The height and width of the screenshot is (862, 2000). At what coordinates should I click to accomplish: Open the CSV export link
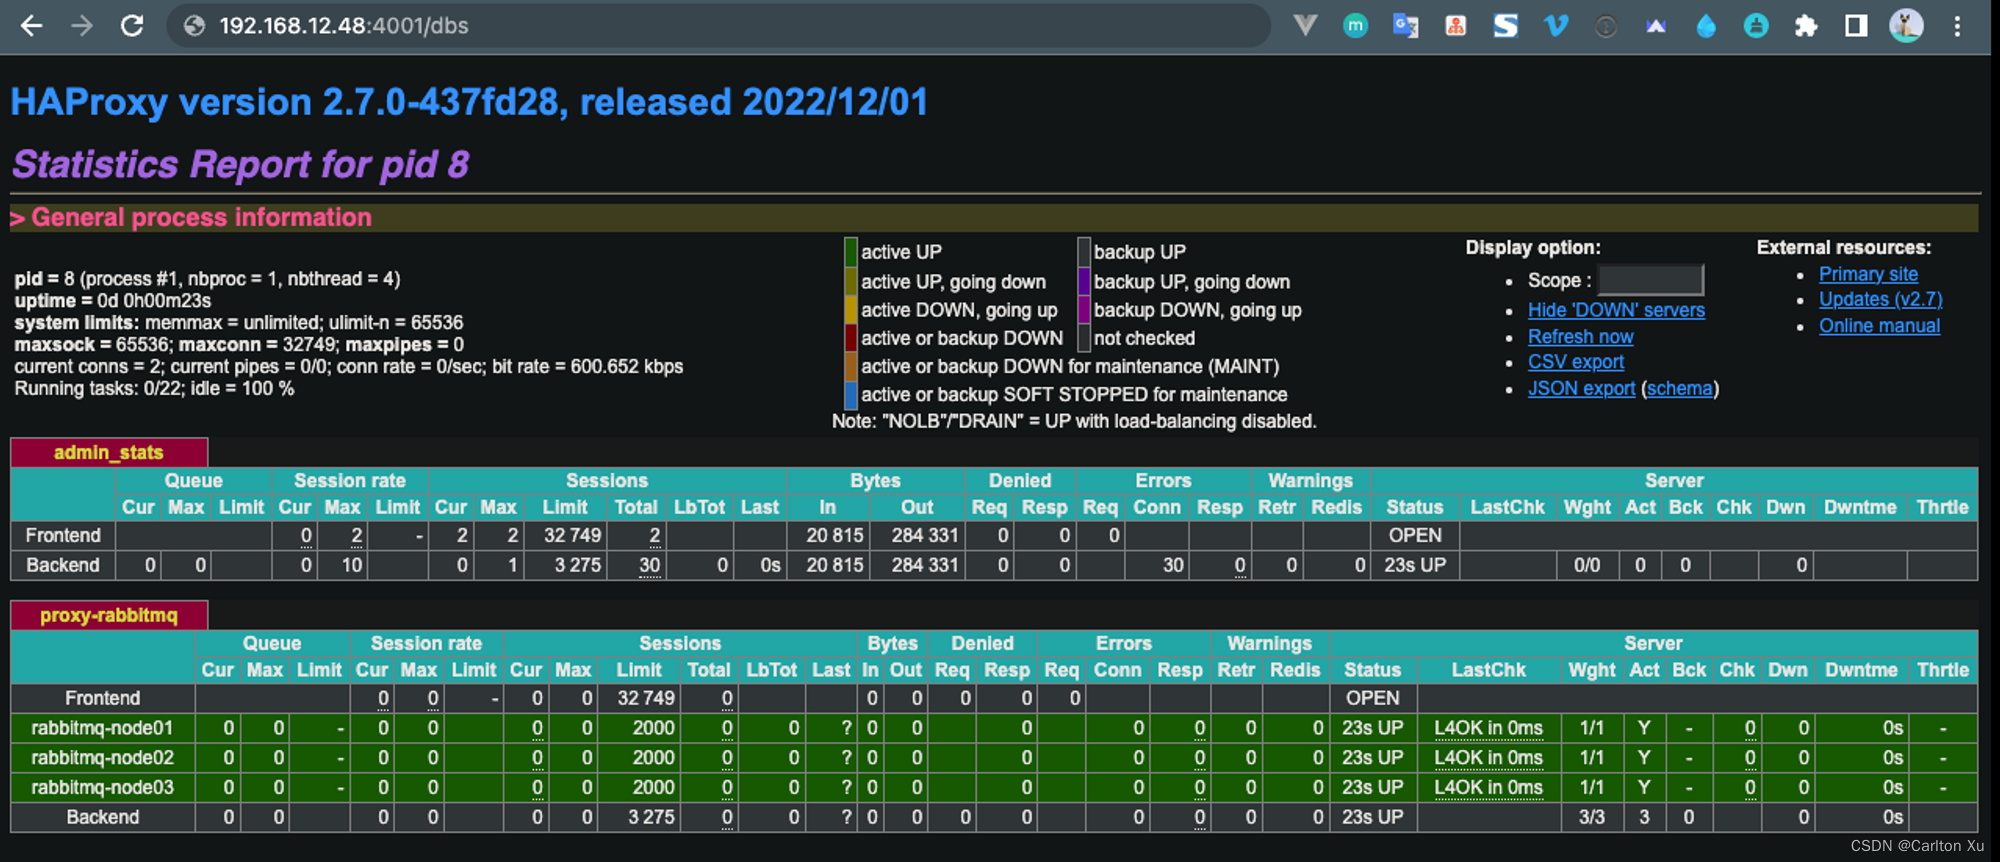pos(1575,362)
